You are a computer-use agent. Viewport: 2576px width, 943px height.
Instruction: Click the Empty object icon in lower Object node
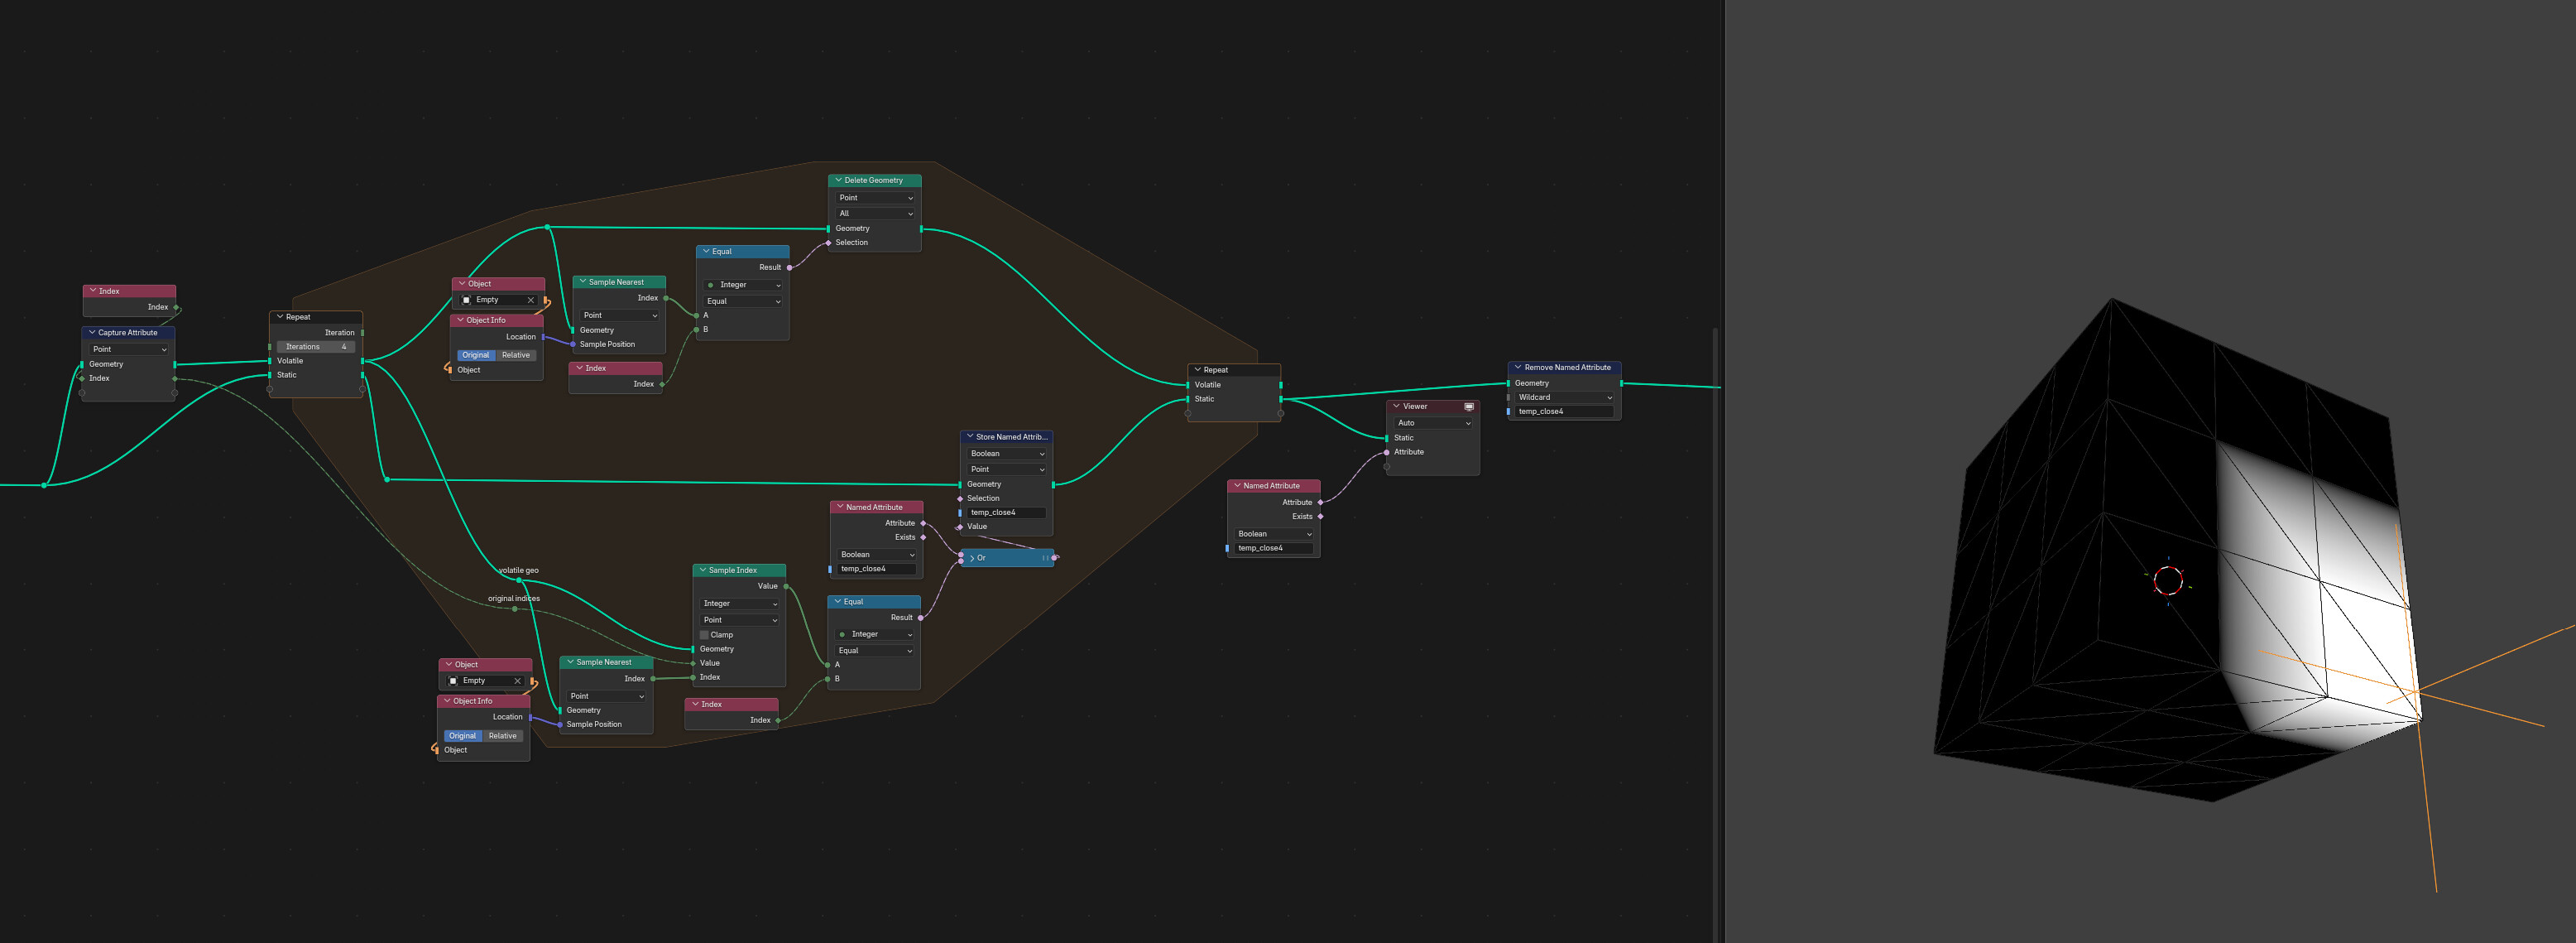pyautogui.click(x=453, y=681)
